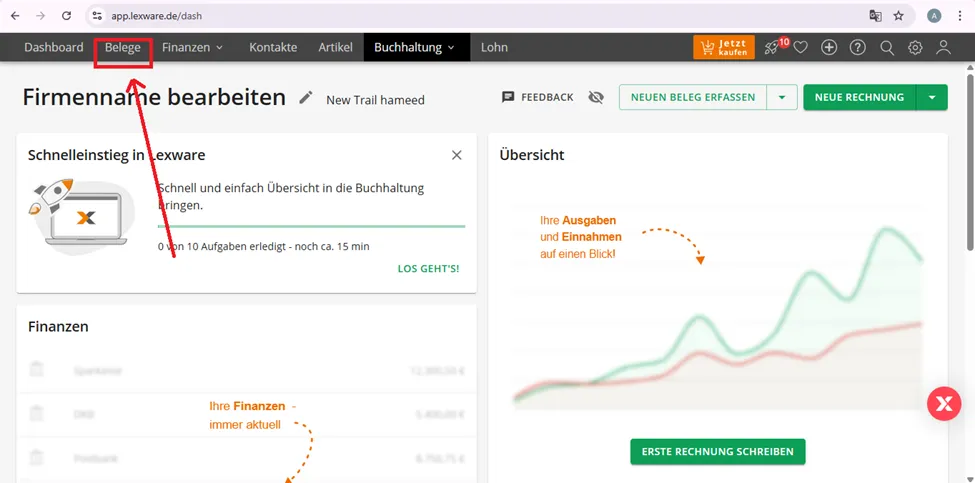Click the Firmenname bearbeiten heading
This screenshot has height=483, width=975.
[x=154, y=98]
